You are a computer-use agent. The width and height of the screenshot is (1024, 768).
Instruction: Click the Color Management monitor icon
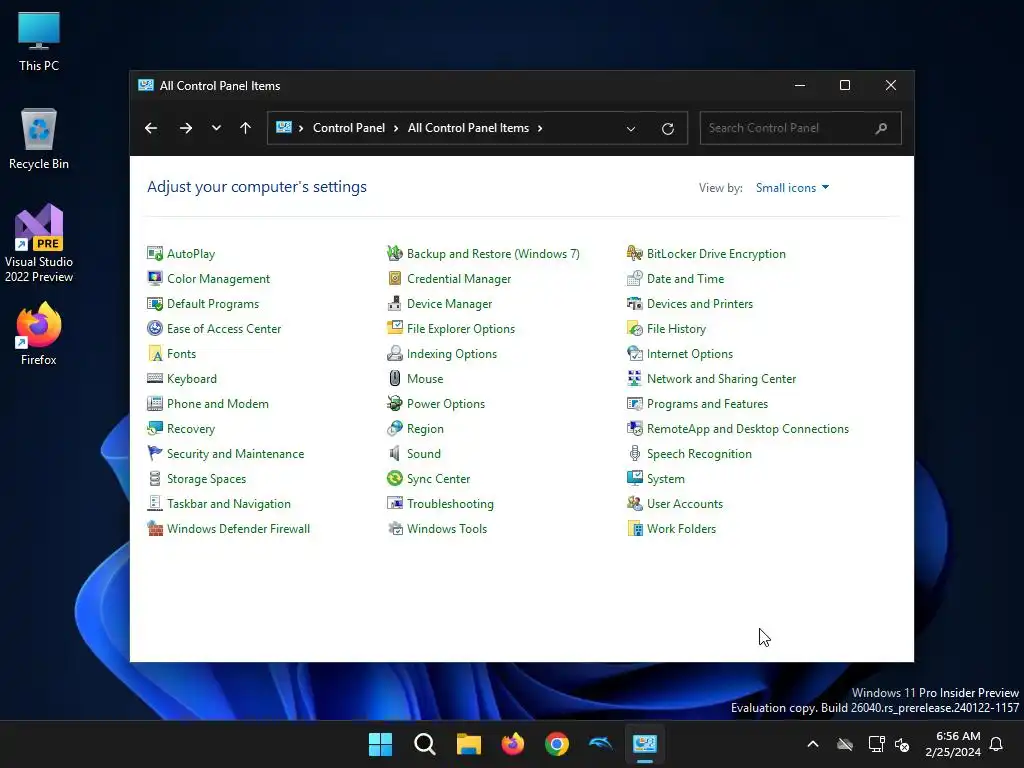click(155, 278)
